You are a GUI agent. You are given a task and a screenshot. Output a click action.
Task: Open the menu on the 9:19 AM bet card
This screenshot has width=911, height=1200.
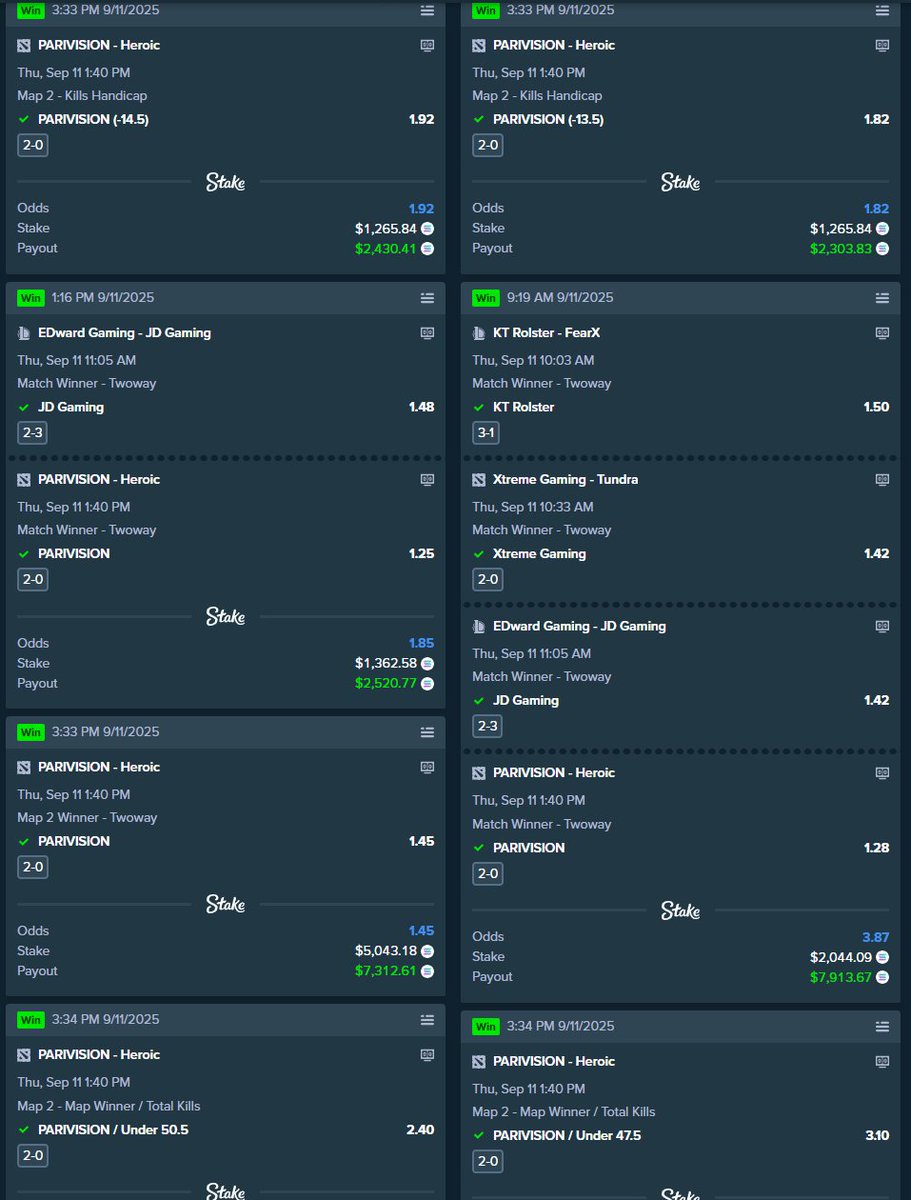[882, 298]
